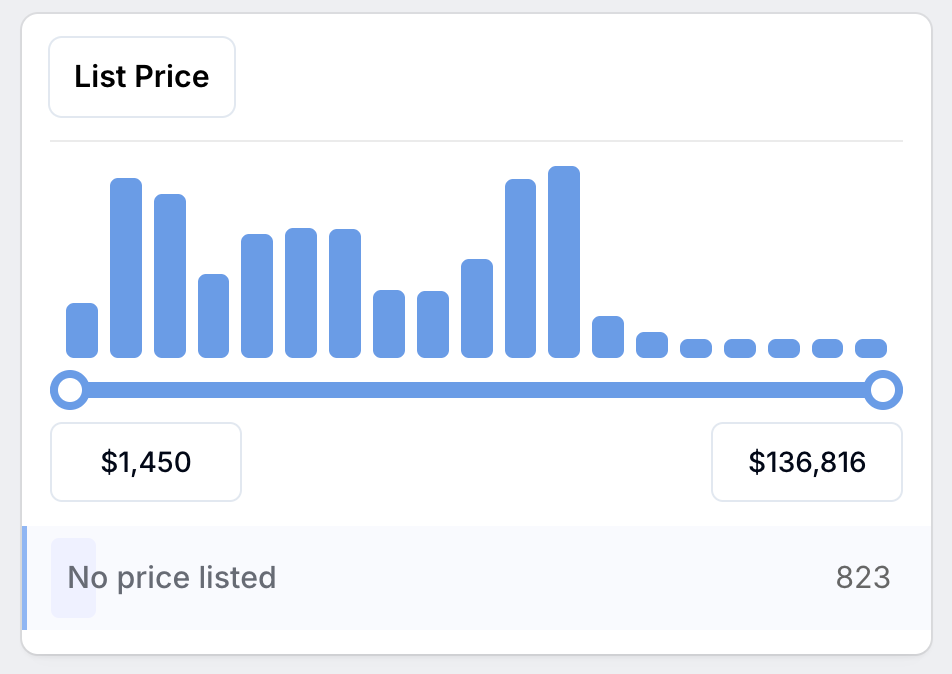
Task: Click the 823 count label
Action: (863, 577)
